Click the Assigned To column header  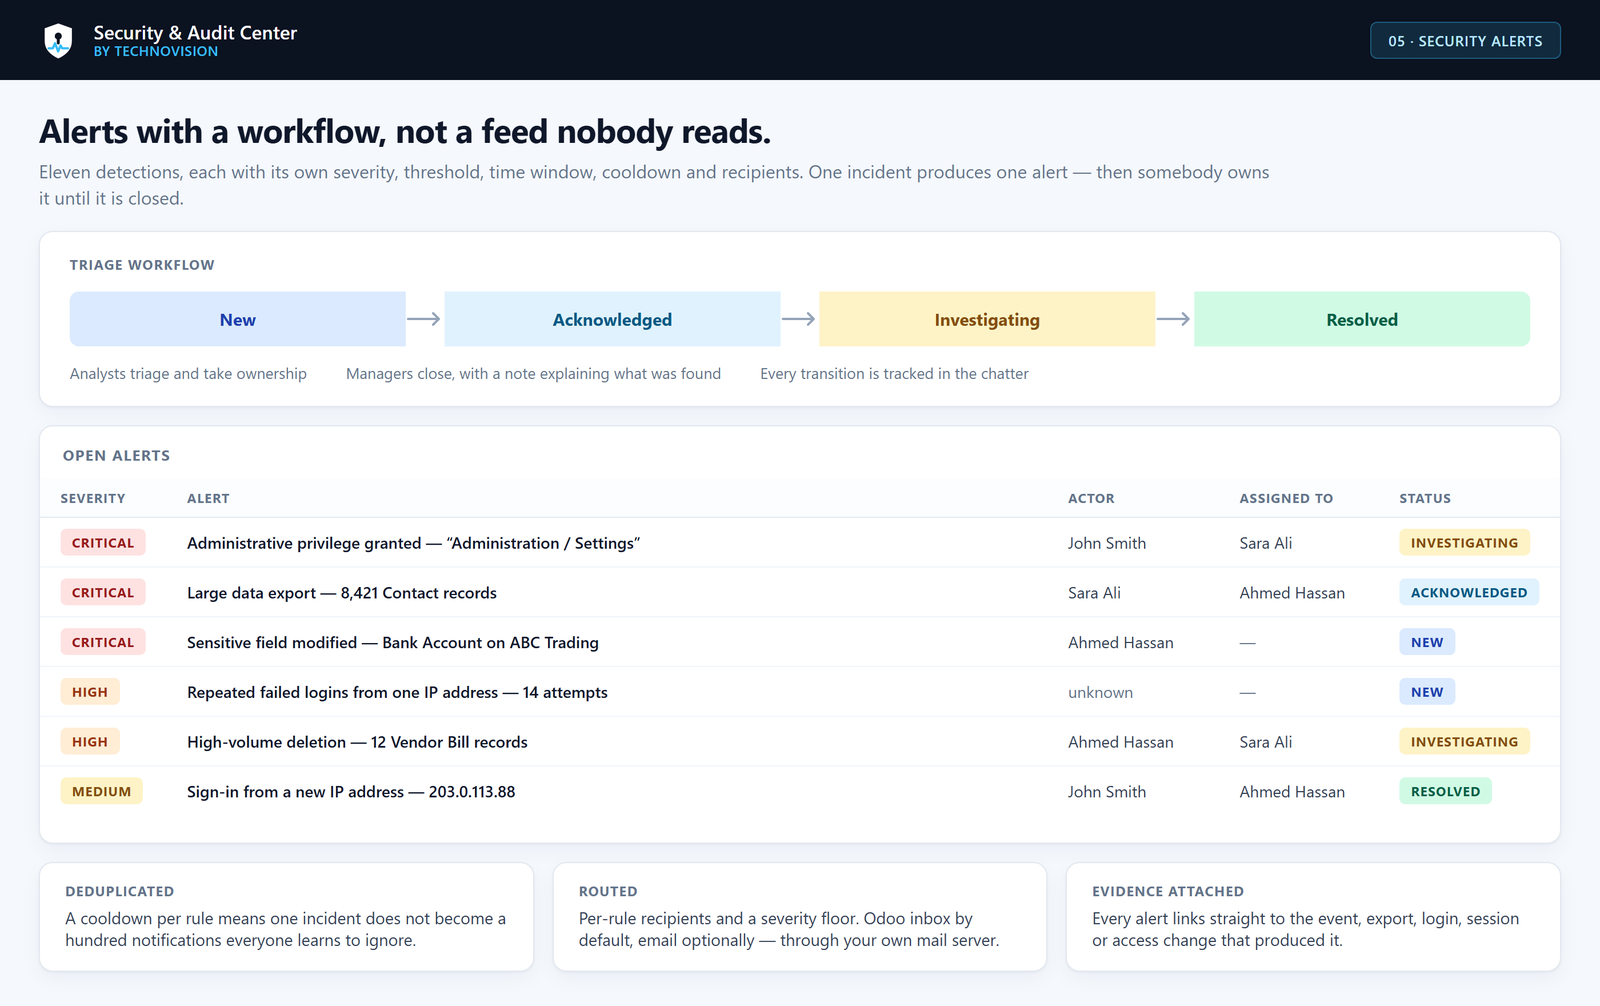pyautogui.click(x=1286, y=498)
